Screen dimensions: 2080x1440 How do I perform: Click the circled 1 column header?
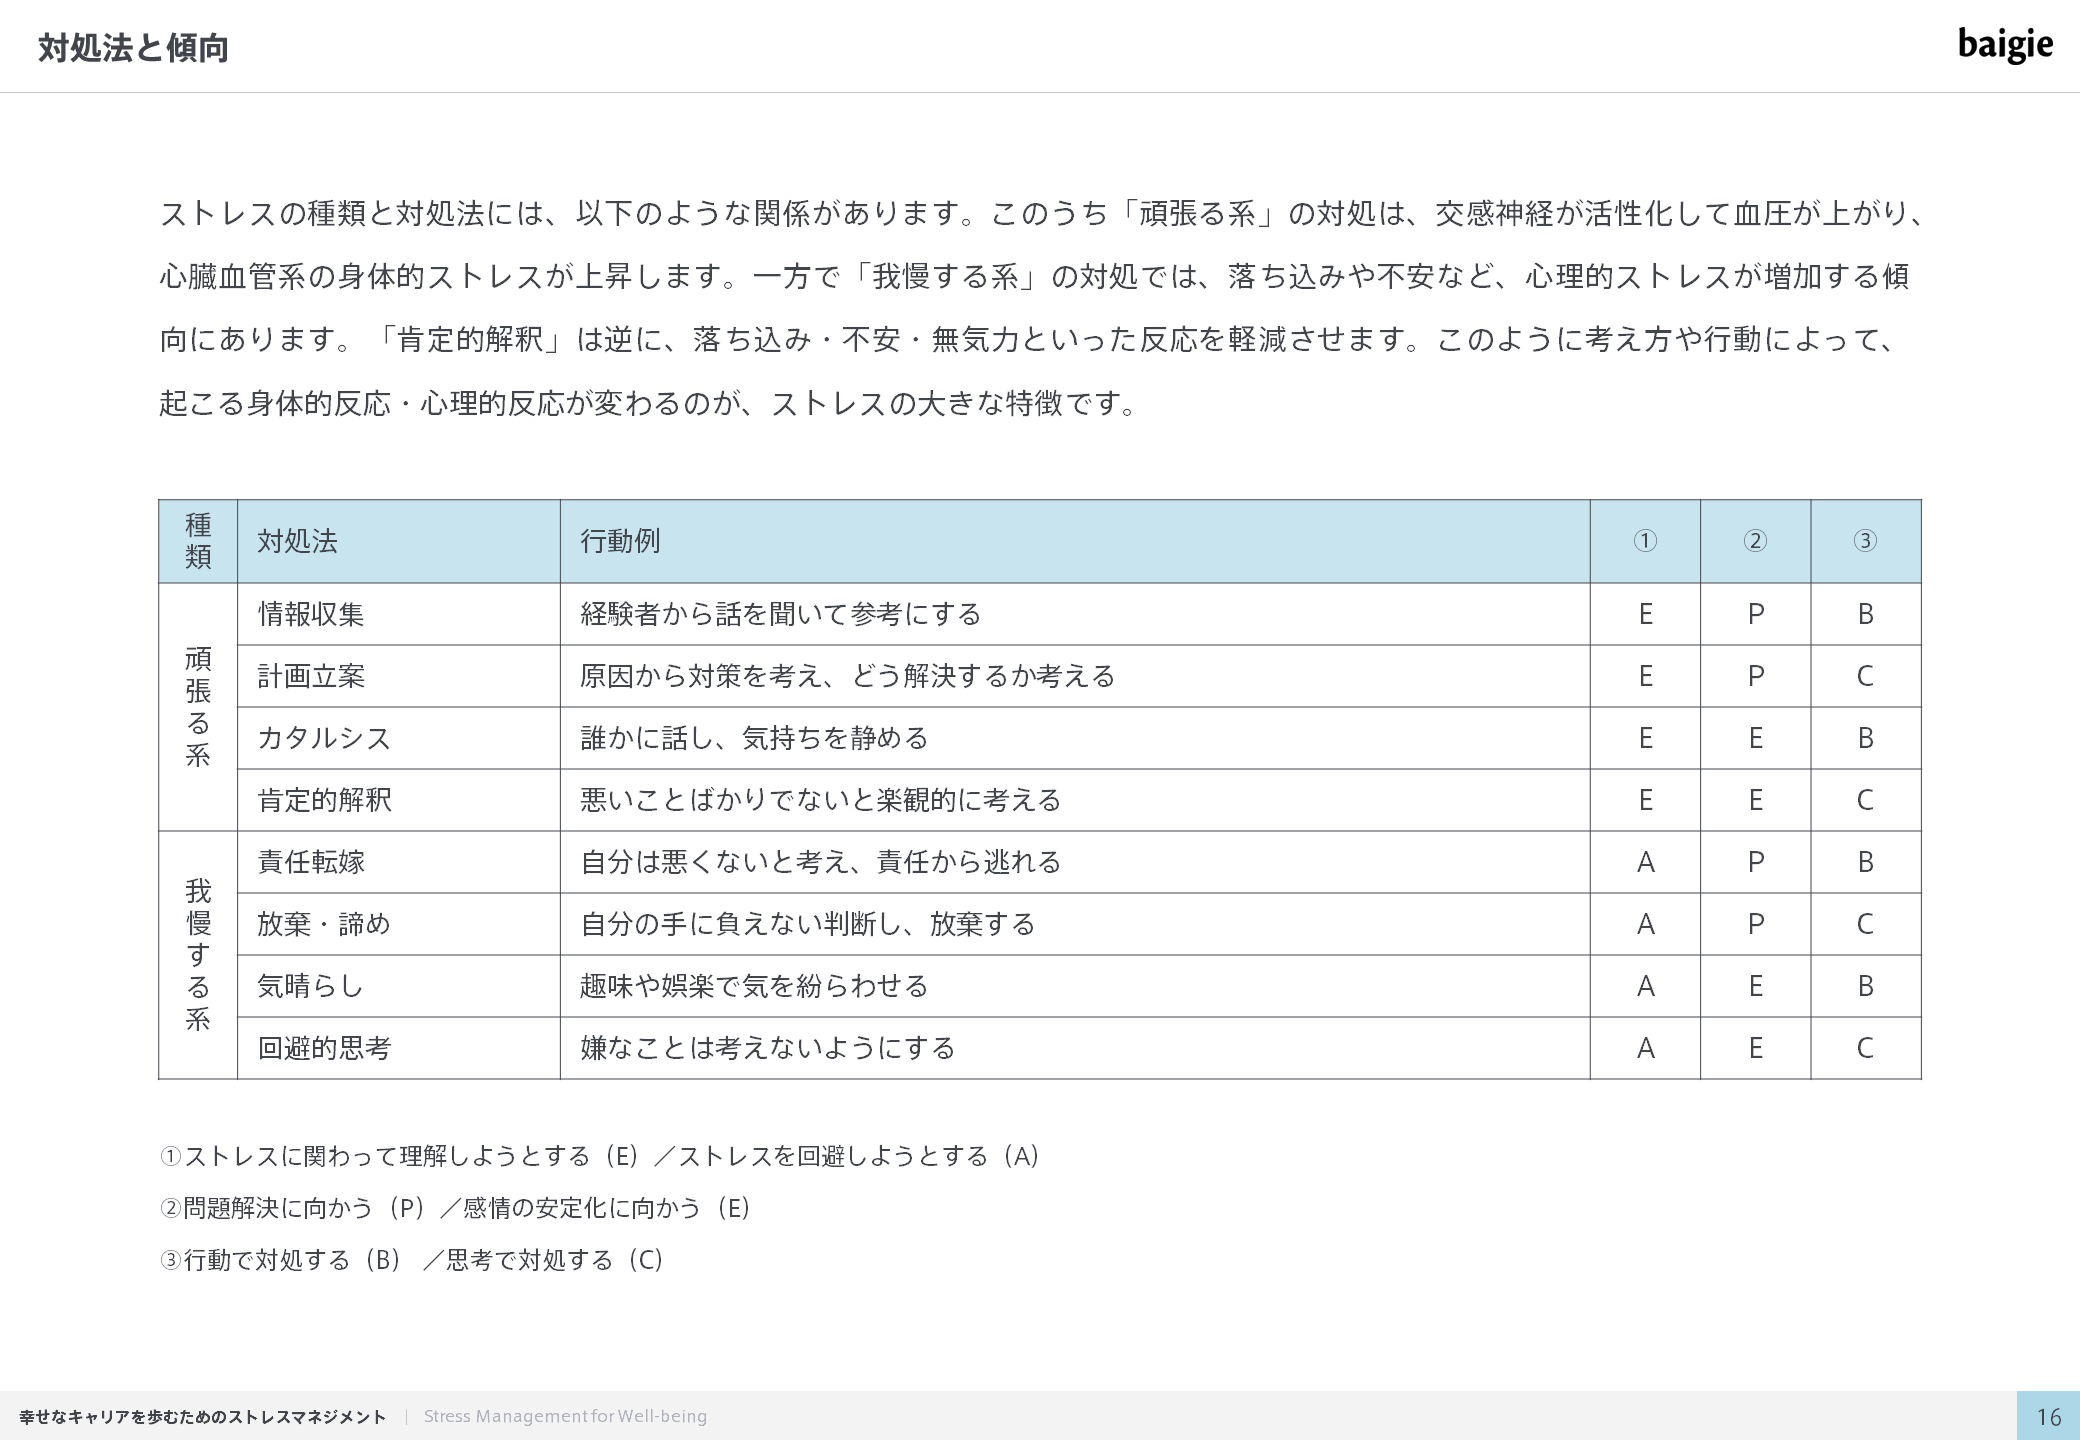point(1645,541)
